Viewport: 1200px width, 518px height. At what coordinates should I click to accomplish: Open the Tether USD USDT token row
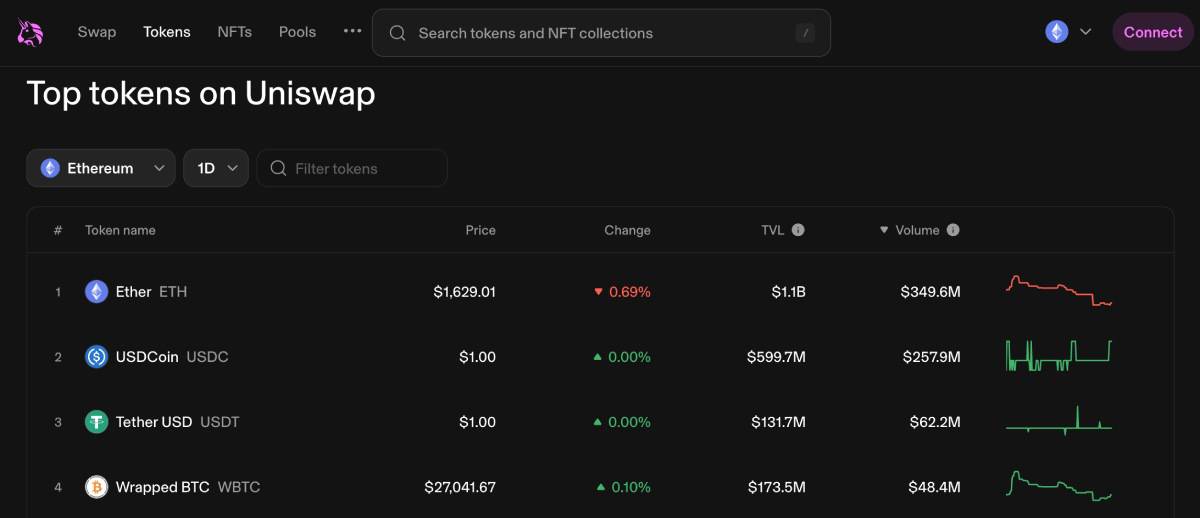click(x=600, y=422)
